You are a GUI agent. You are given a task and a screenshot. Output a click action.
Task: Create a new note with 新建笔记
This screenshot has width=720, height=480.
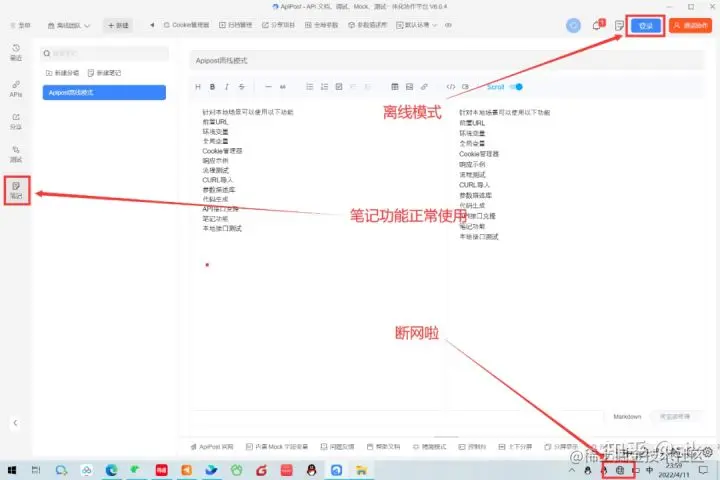point(104,73)
